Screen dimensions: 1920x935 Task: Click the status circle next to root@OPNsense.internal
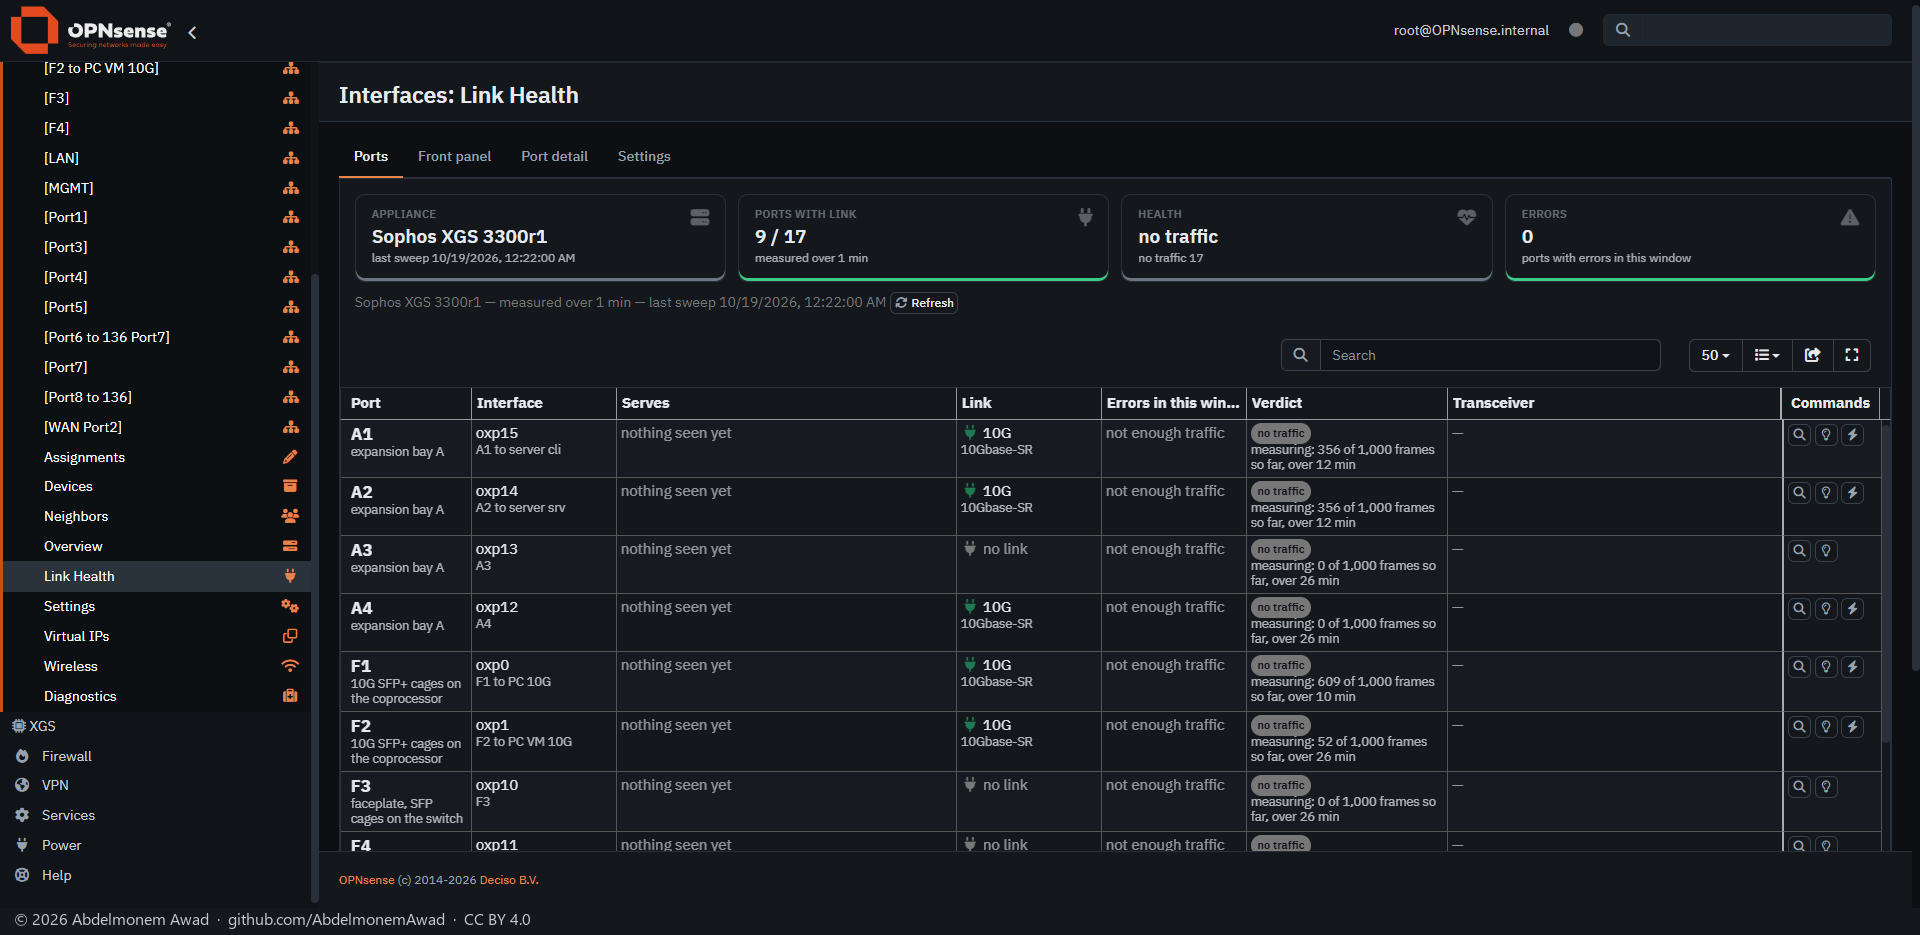tap(1576, 30)
